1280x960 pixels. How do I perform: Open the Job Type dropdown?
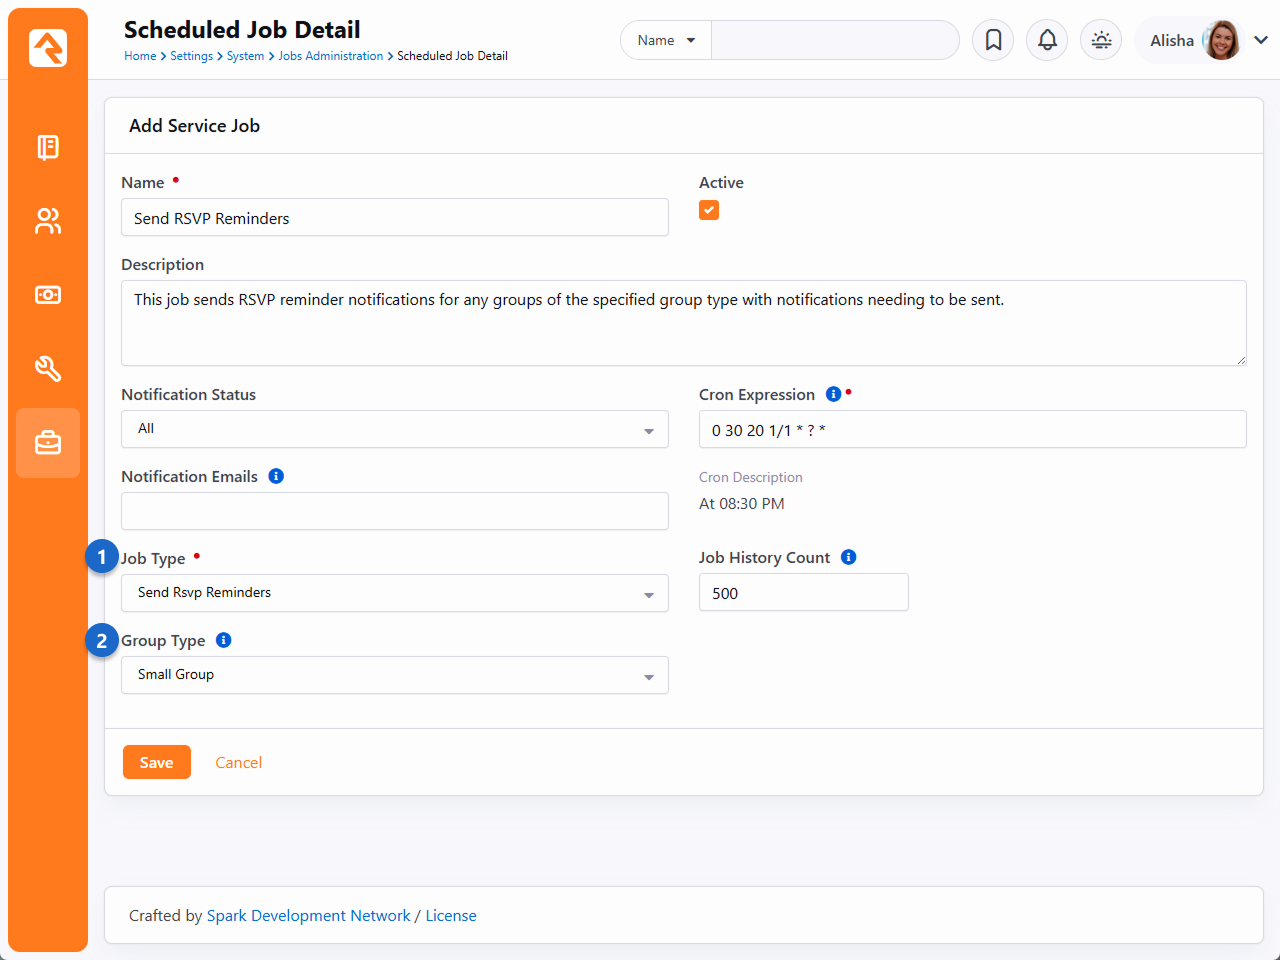coord(394,593)
